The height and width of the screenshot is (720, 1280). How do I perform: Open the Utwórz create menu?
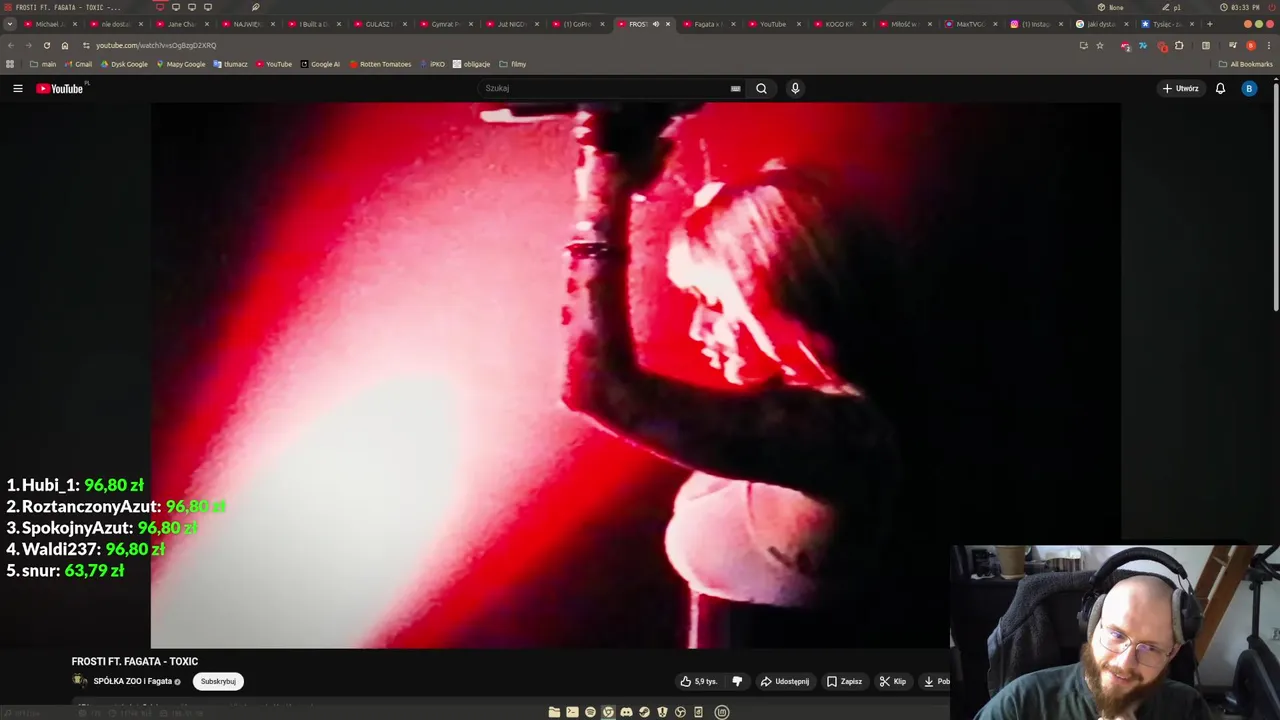[x=1180, y=89]
